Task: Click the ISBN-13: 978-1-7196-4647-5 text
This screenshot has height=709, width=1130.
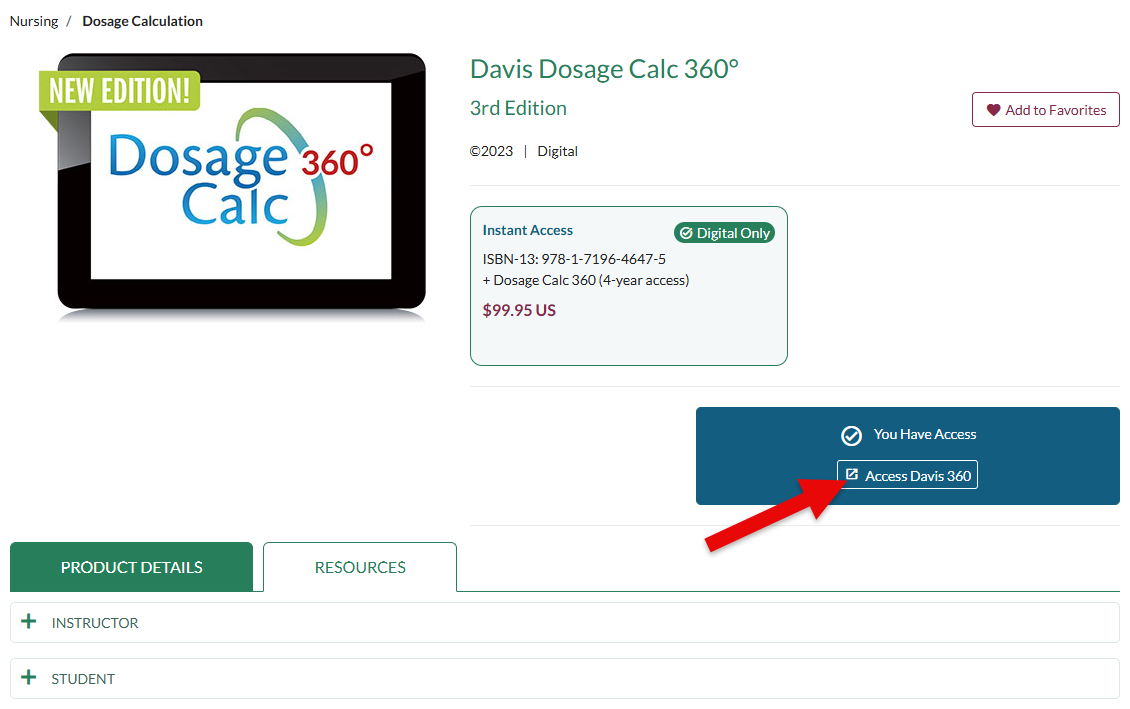Action: click(574, 259)
